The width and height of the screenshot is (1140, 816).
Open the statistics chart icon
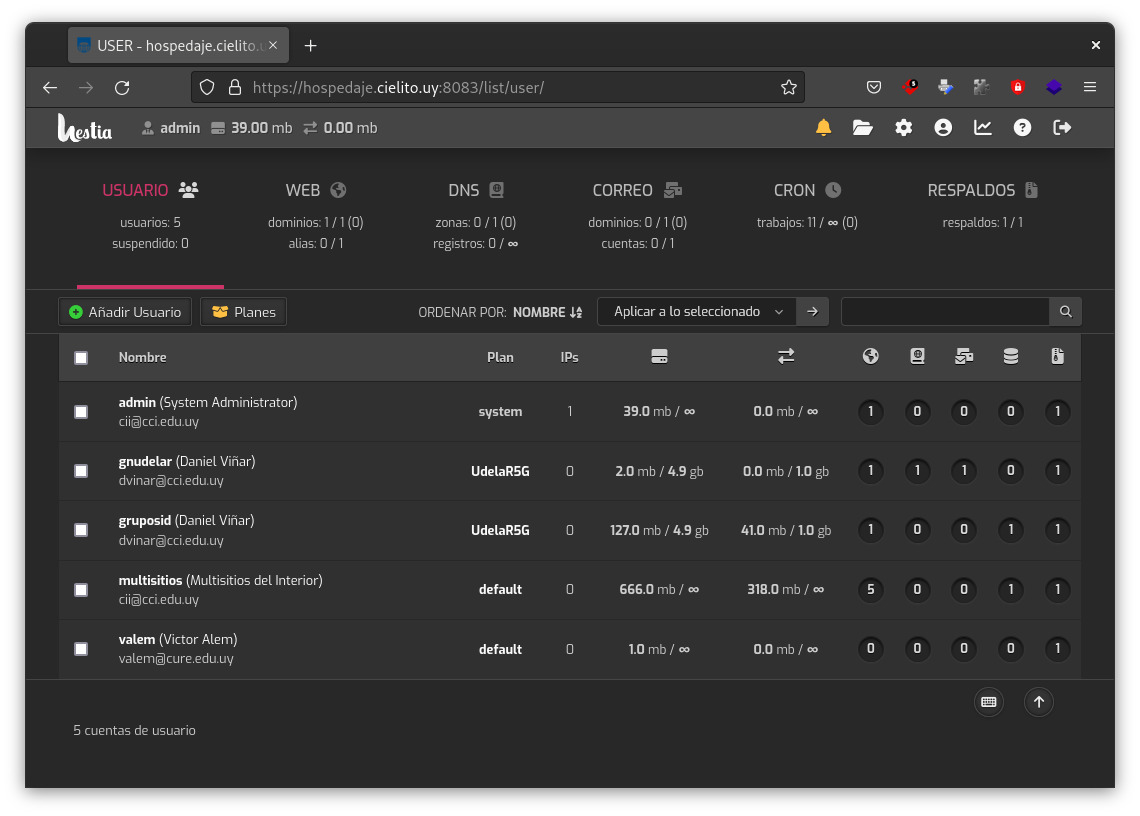983,128
